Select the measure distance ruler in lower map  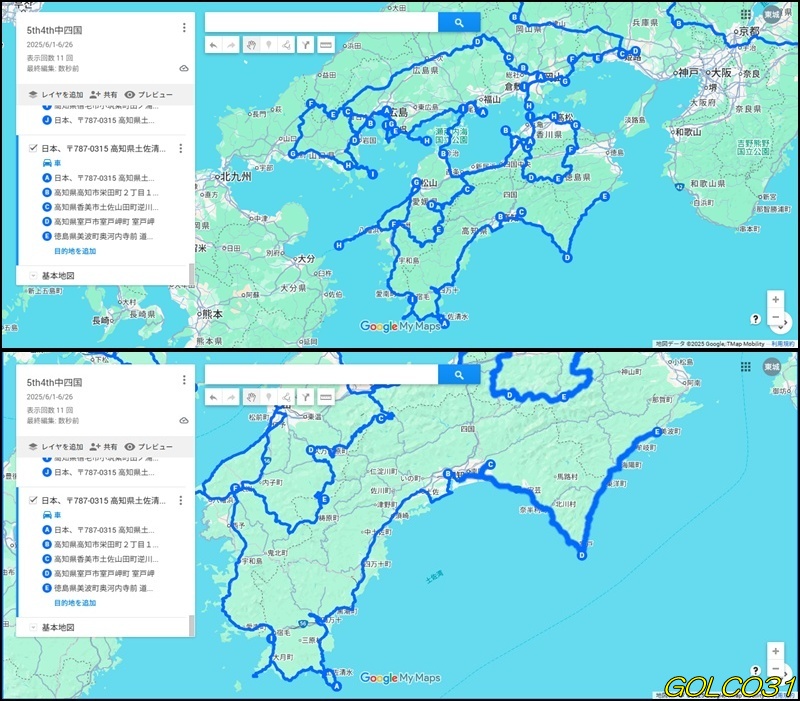tap(324, 396)
